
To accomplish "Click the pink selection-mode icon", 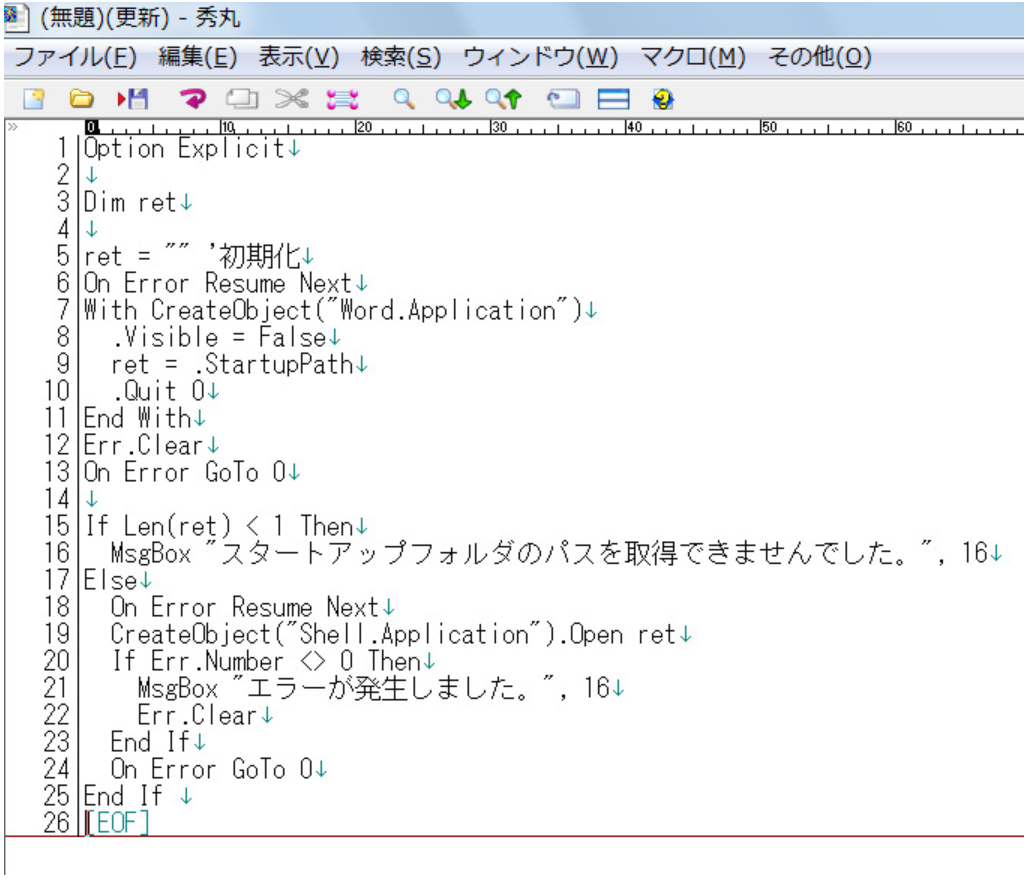I will (342, 99).
